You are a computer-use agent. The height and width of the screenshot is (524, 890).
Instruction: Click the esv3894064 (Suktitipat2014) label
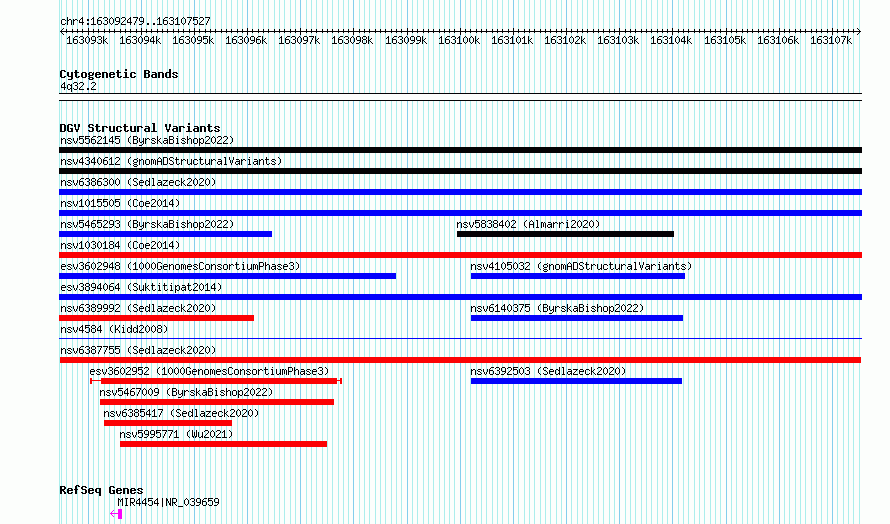[141, 287]
